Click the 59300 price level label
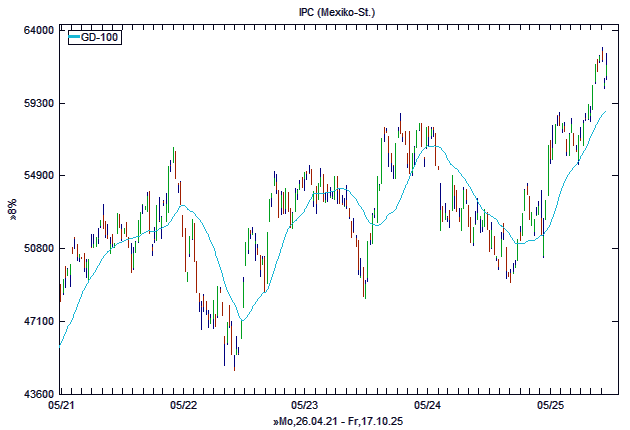Screen dimensions: 630x430 [x=38, y=104]
